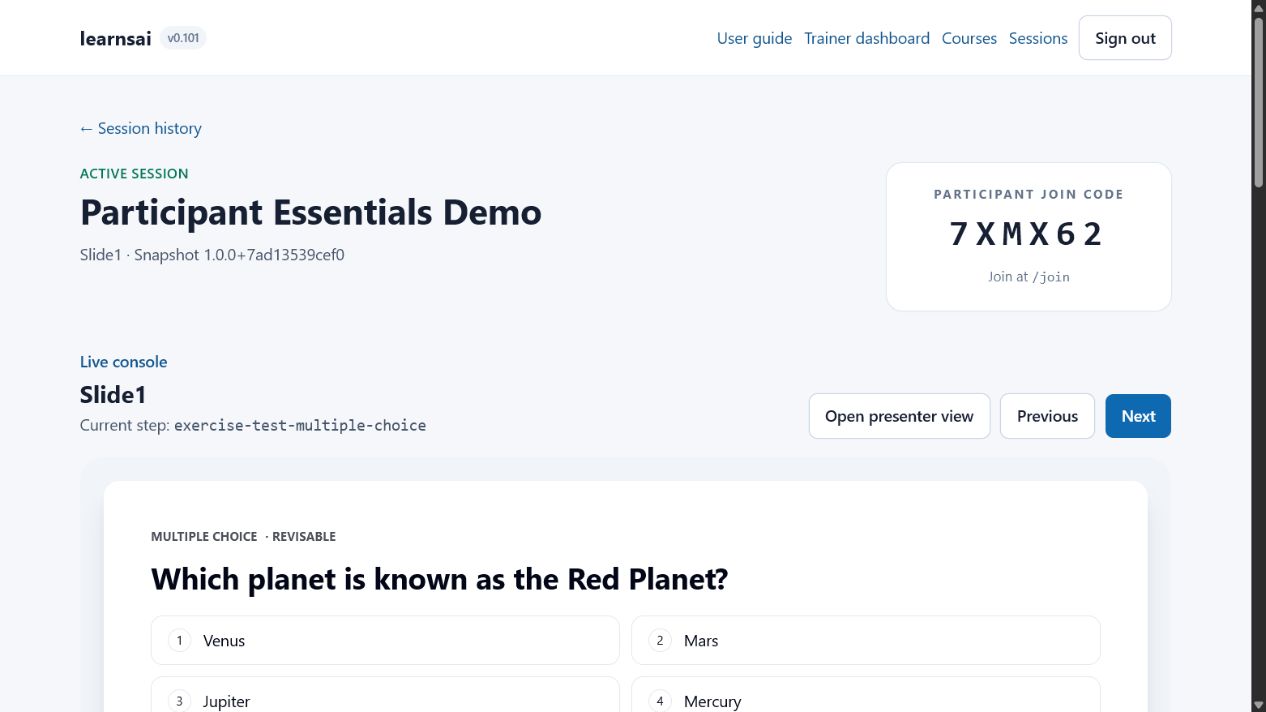Go to Trainer dashboard

[x=867, y=38]
